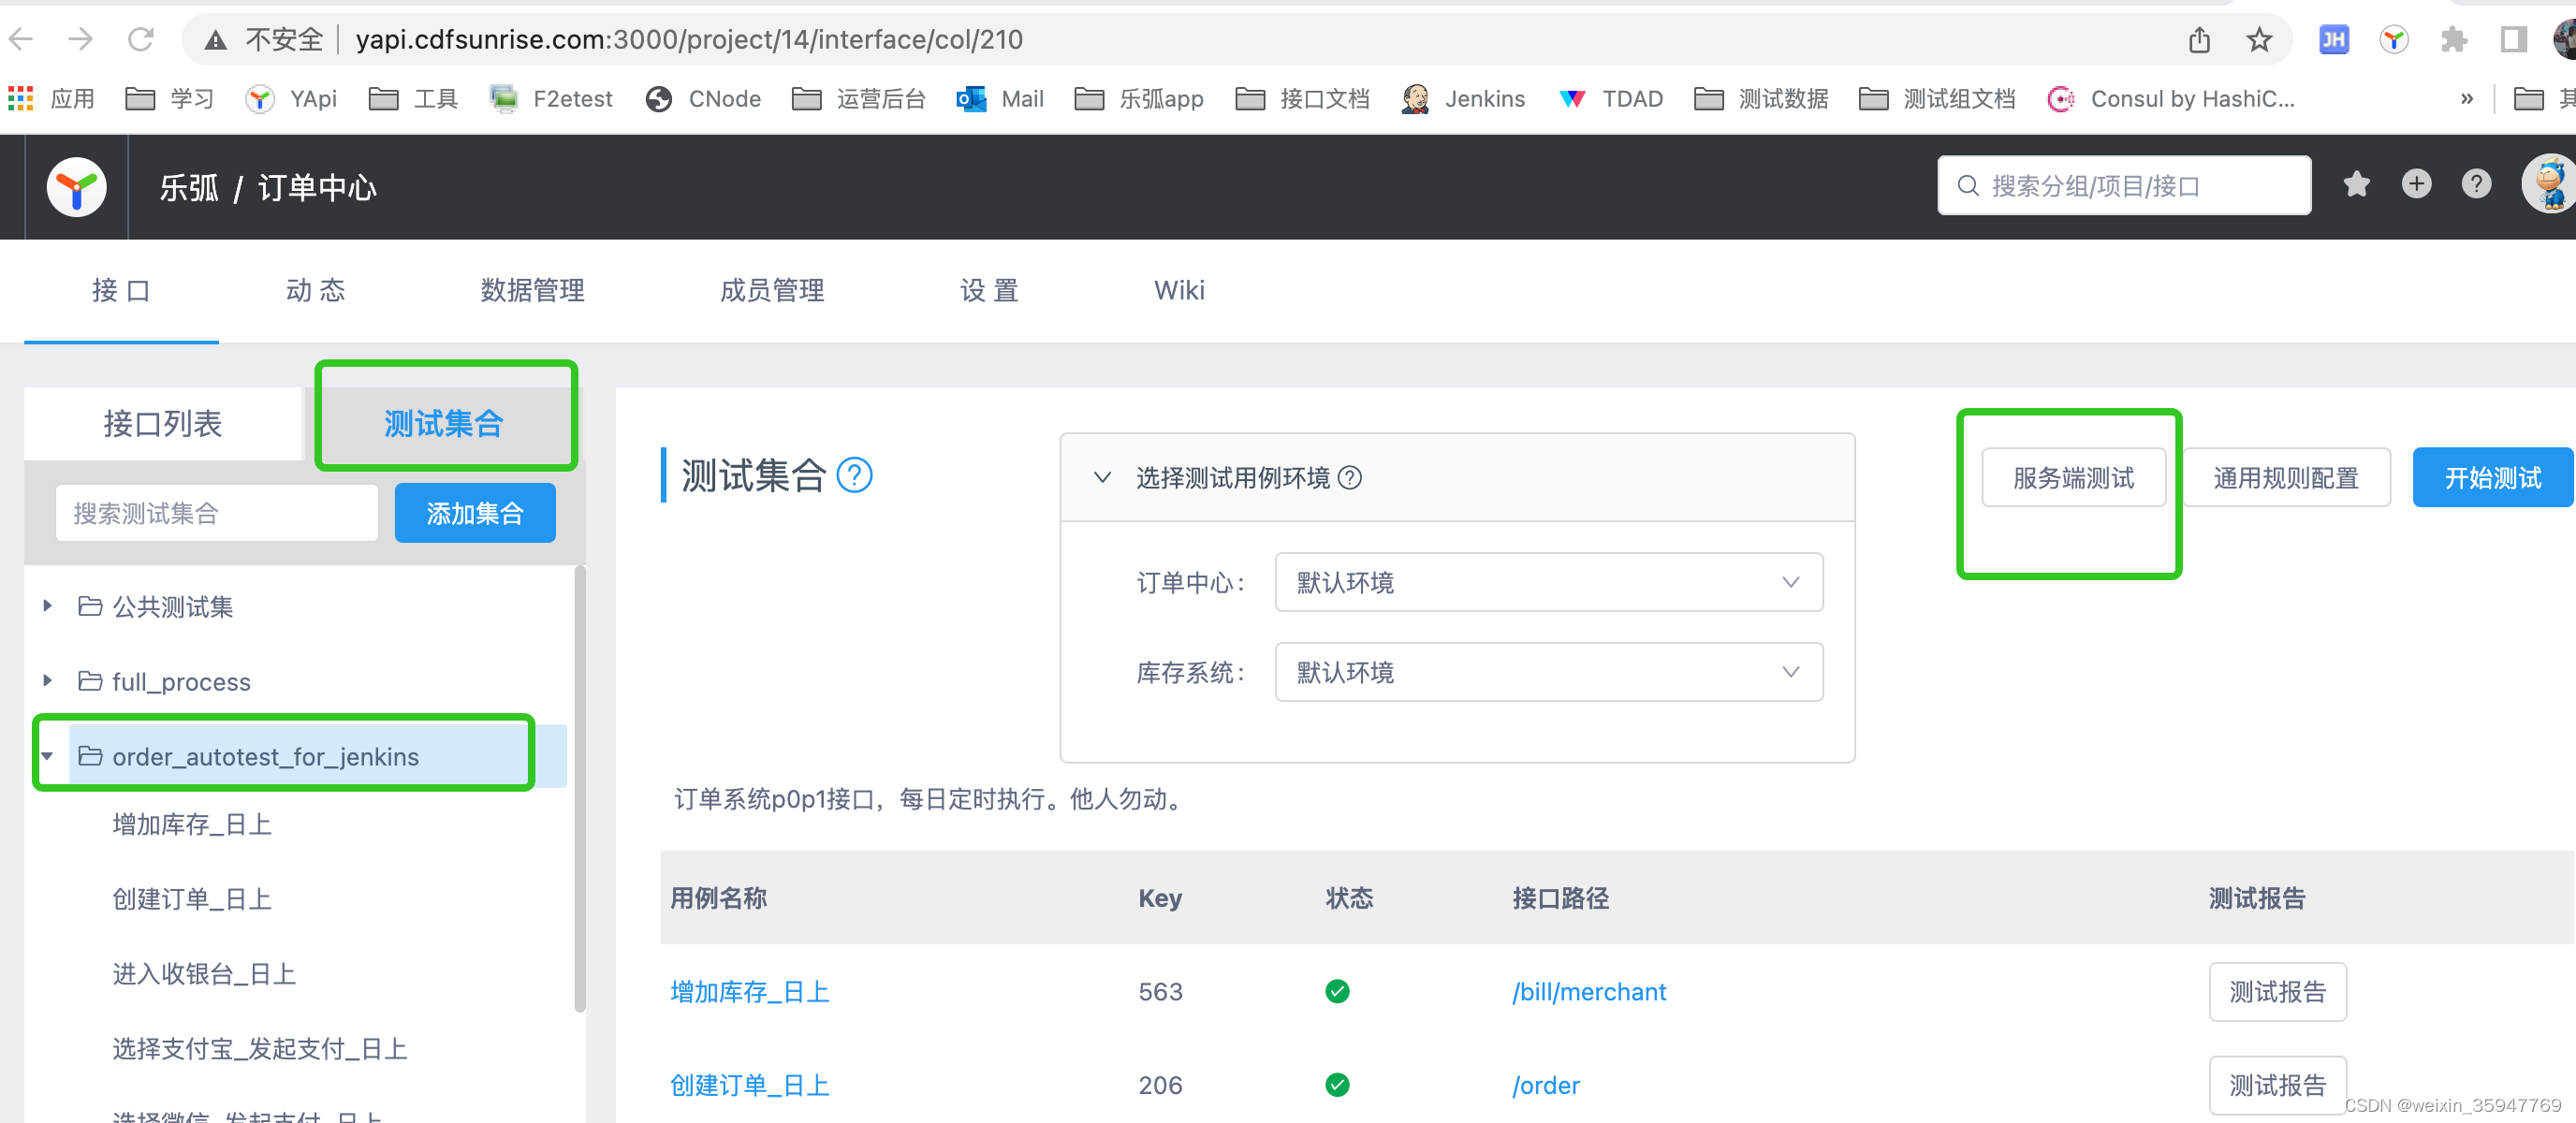Click the YApi logo in header
2576x1123 pixels.
pyautogui.click(x=76, y=187)
